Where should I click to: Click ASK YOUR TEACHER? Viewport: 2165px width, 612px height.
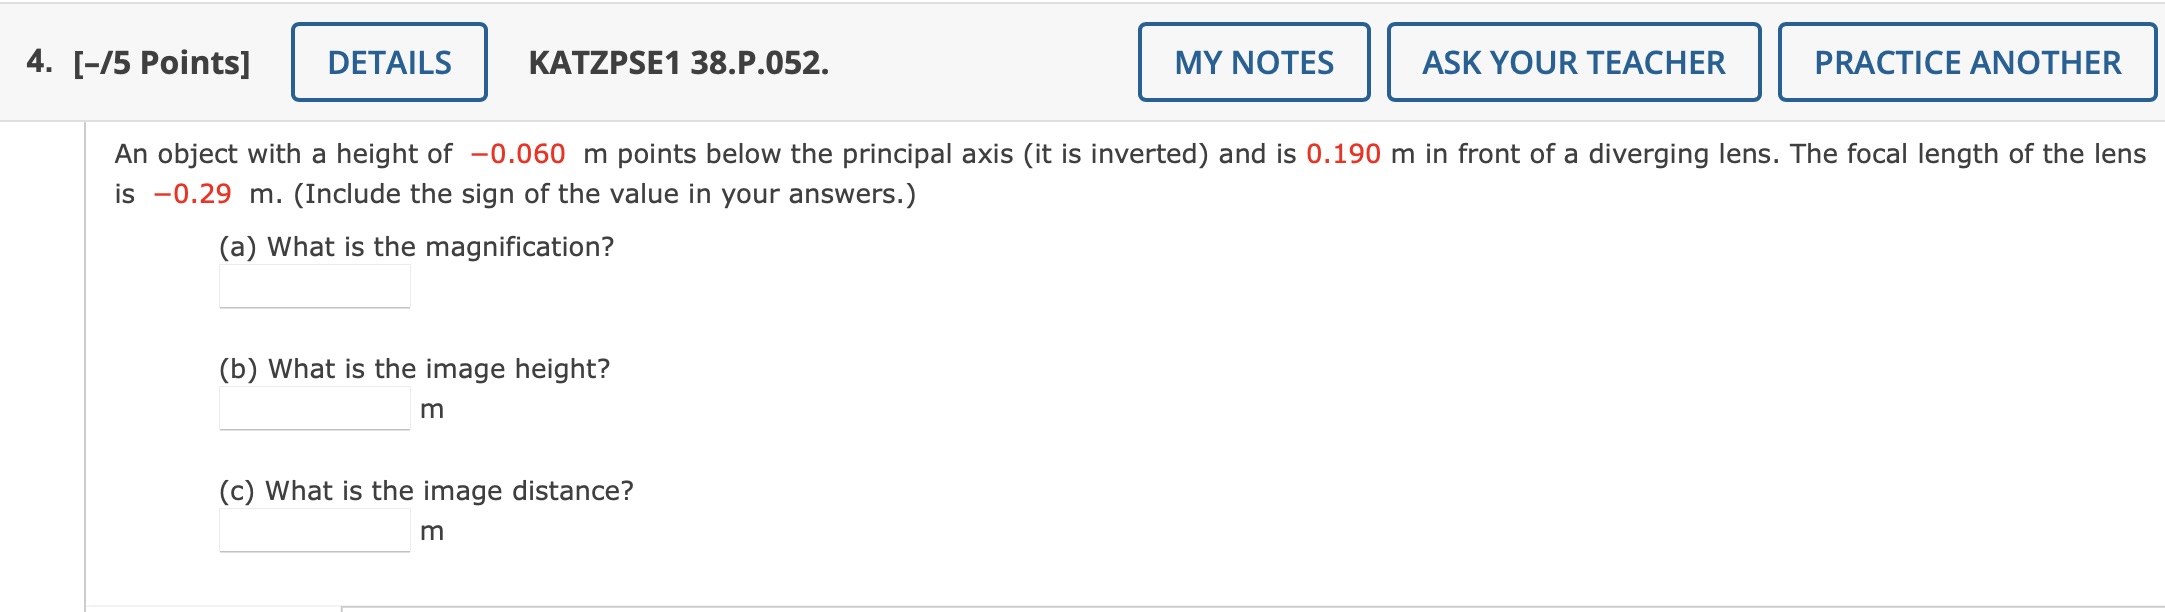(x=1572, y=62)
